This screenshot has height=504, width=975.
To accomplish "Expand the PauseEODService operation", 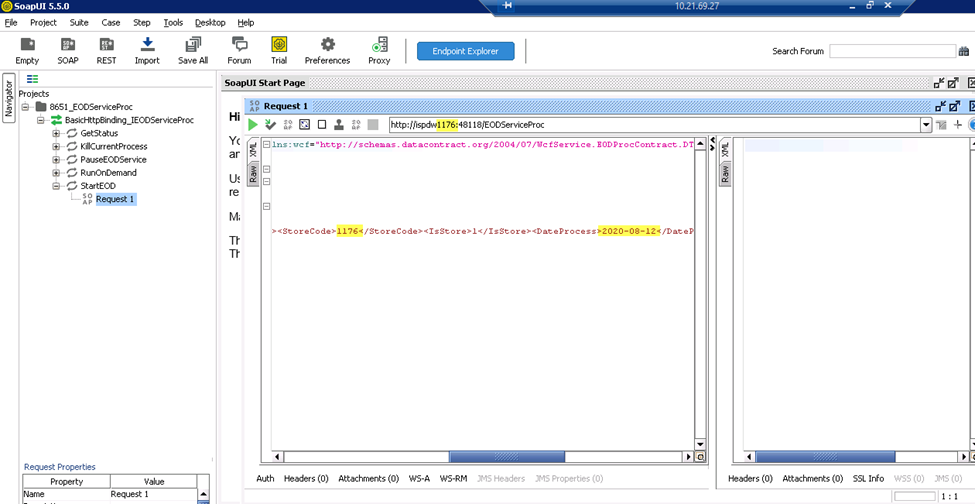I will [x=56, y=160].
